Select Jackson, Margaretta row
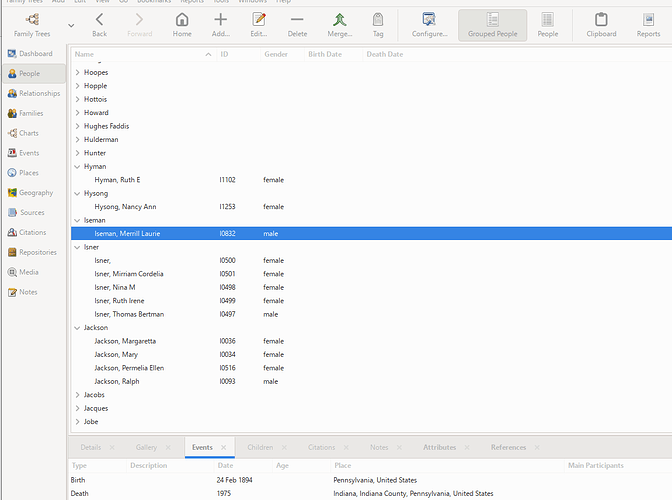The image size is (672, 500). [371, 341]
